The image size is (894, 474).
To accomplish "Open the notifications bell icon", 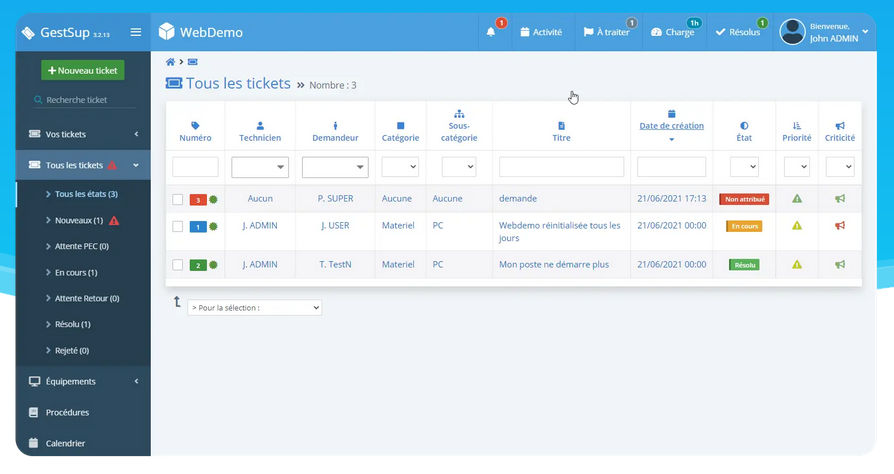I will pos(491,33).
